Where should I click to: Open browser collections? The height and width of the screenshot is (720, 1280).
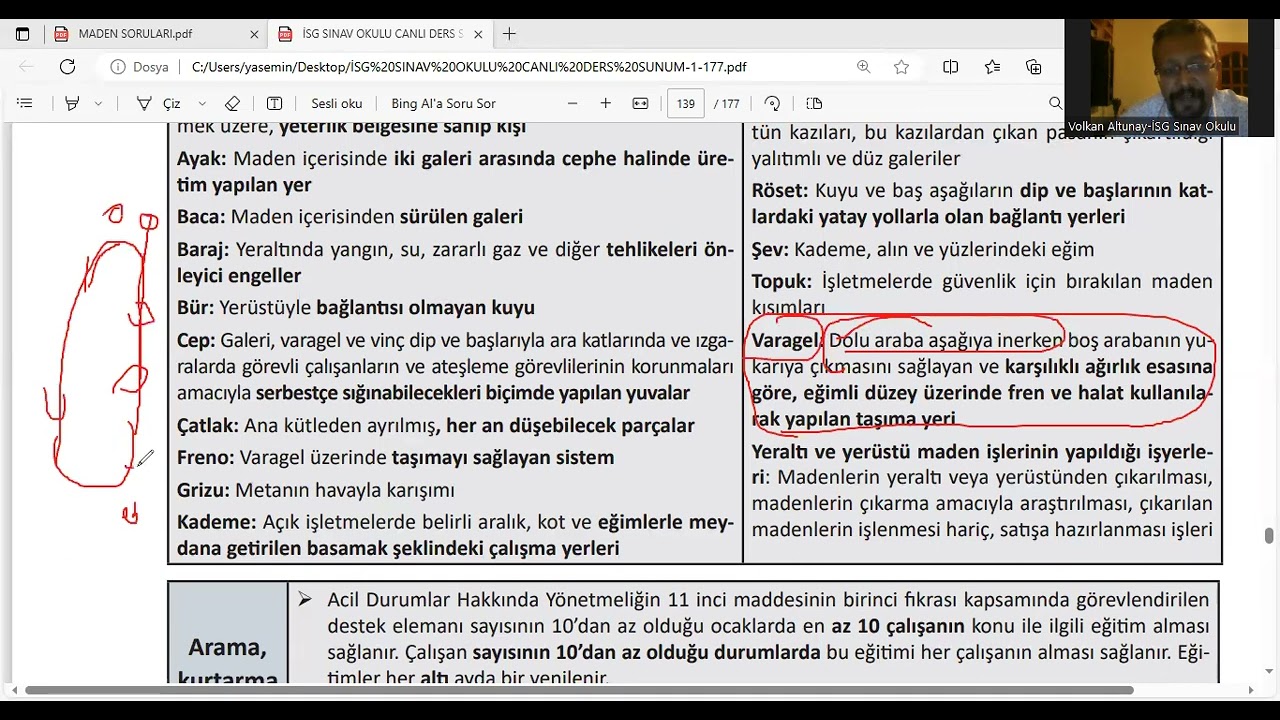[1034, 67]
